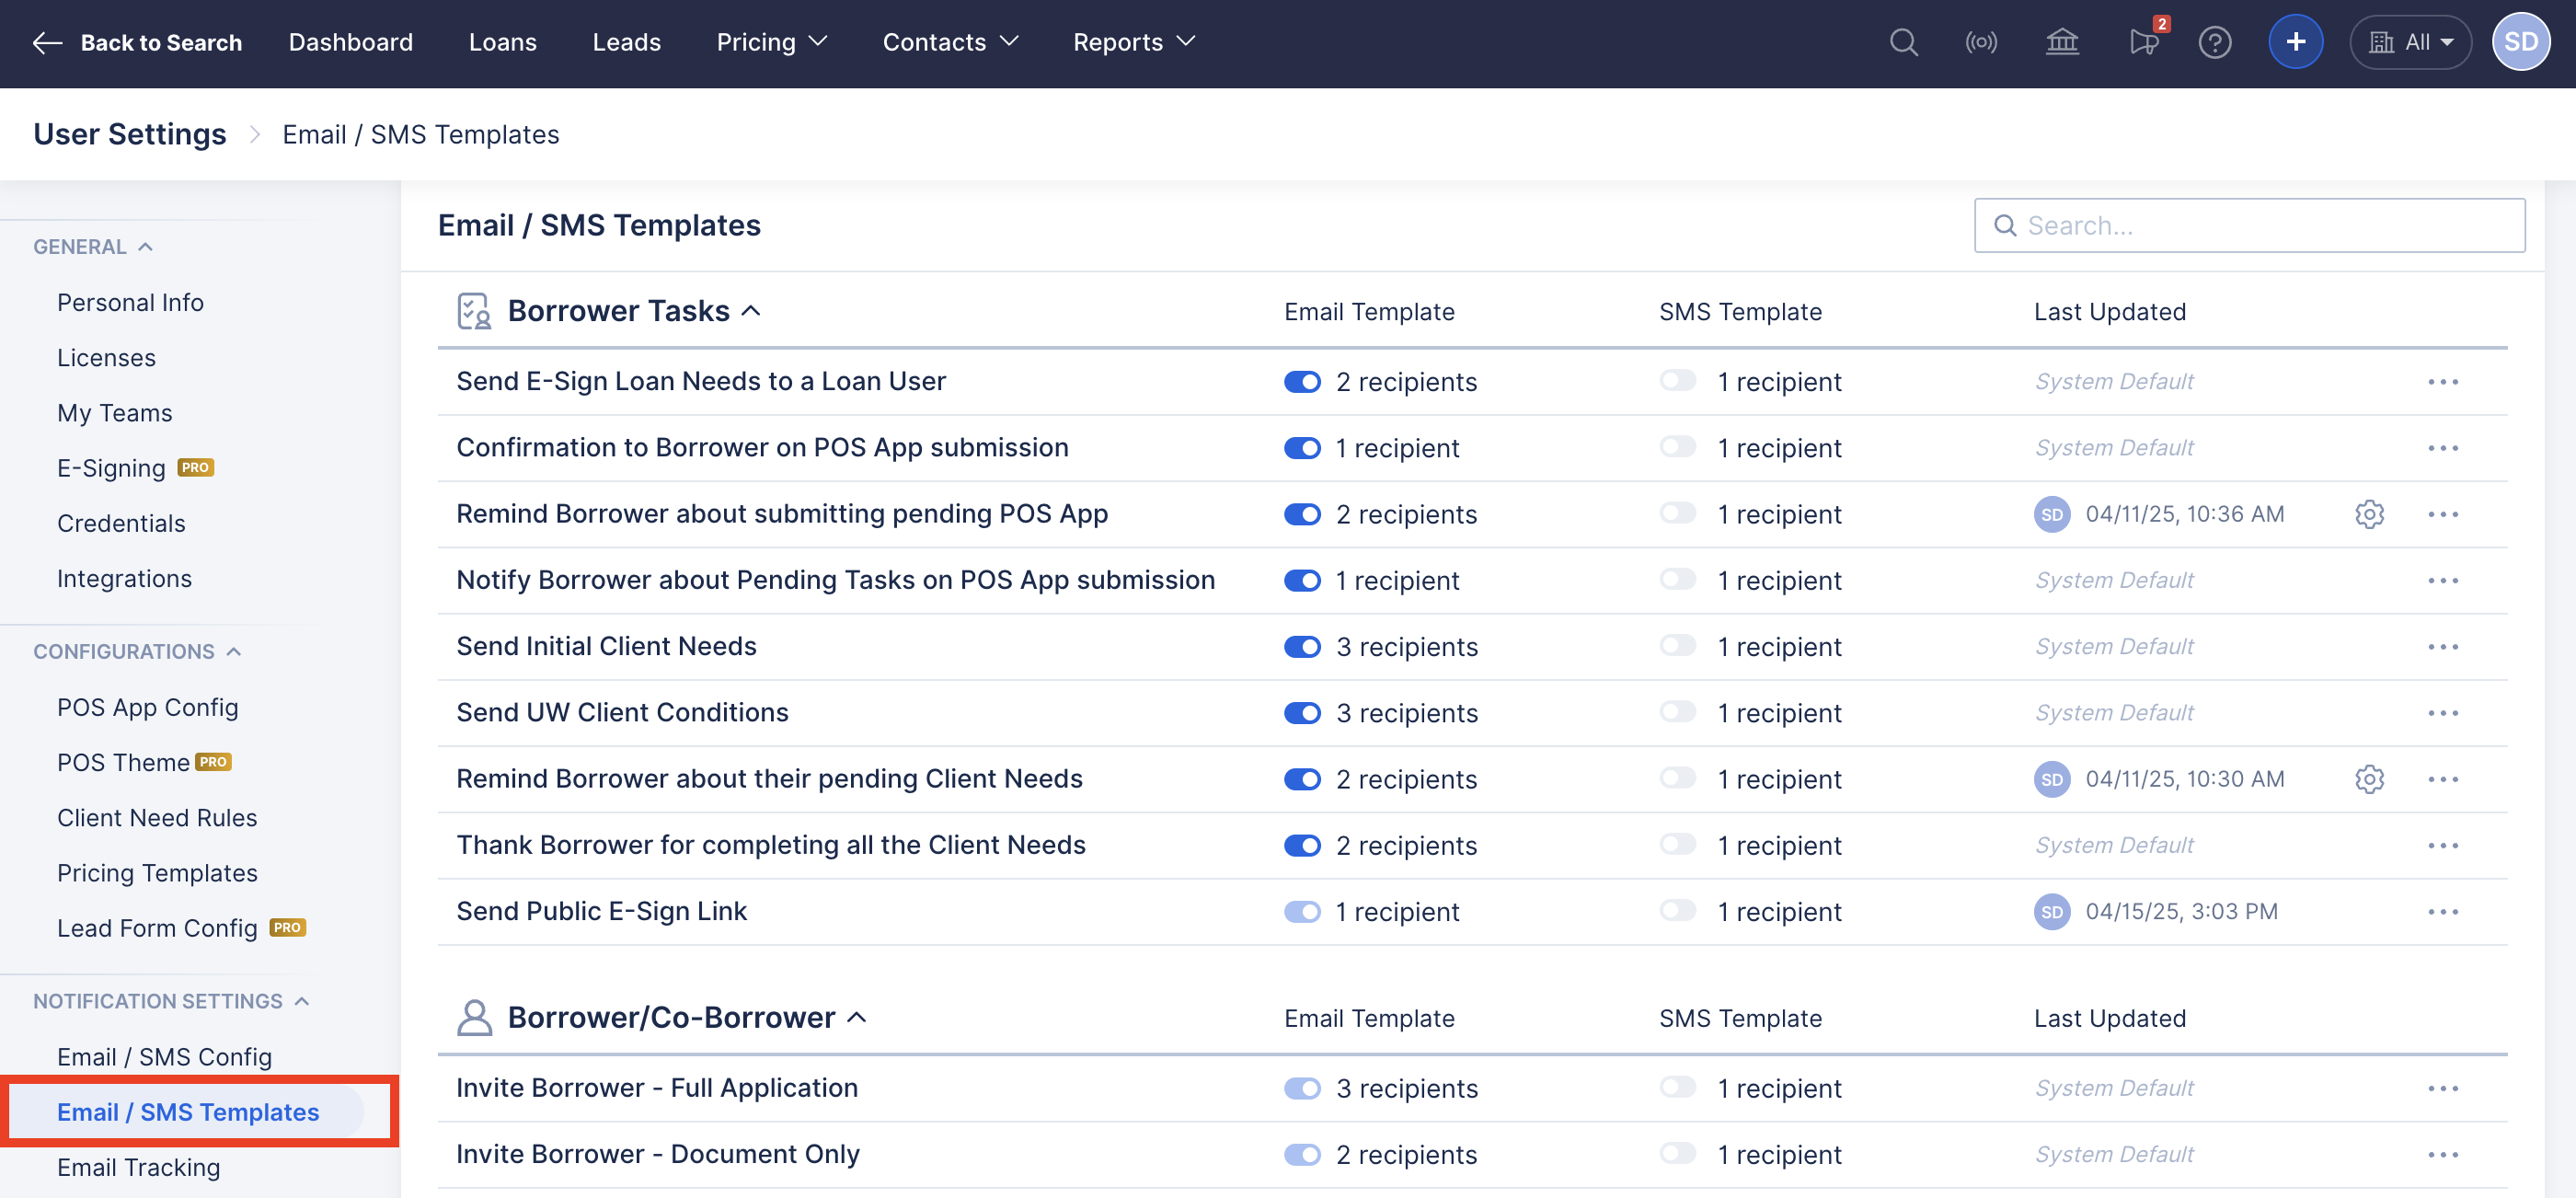This screenshot has width=2576, height=1198.
Task: Click the SD user avatar
Action: pyautogui.click(x=2519, y=42)
